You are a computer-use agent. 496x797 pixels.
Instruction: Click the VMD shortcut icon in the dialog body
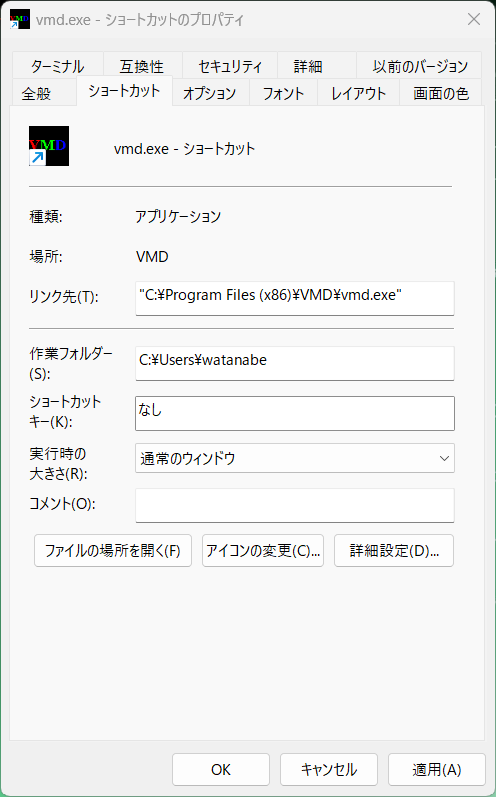coord(49,146)
